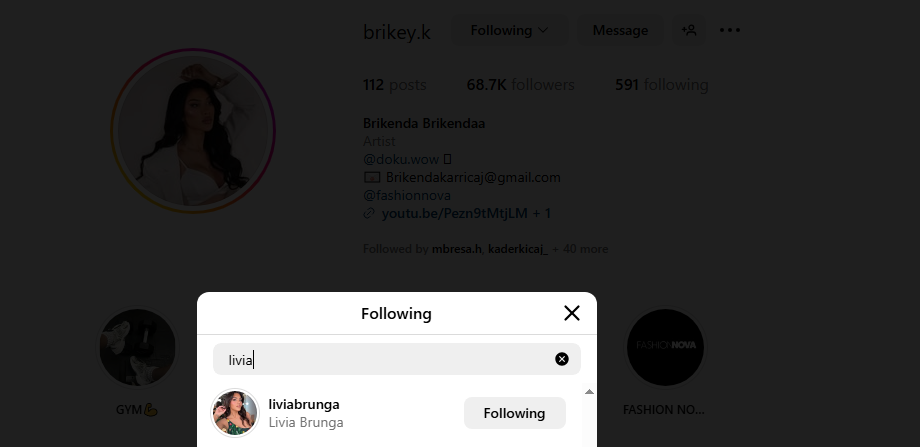Show the 40 more mutual followers
This screenshot has width=920, height=447.
coord(580,249)
